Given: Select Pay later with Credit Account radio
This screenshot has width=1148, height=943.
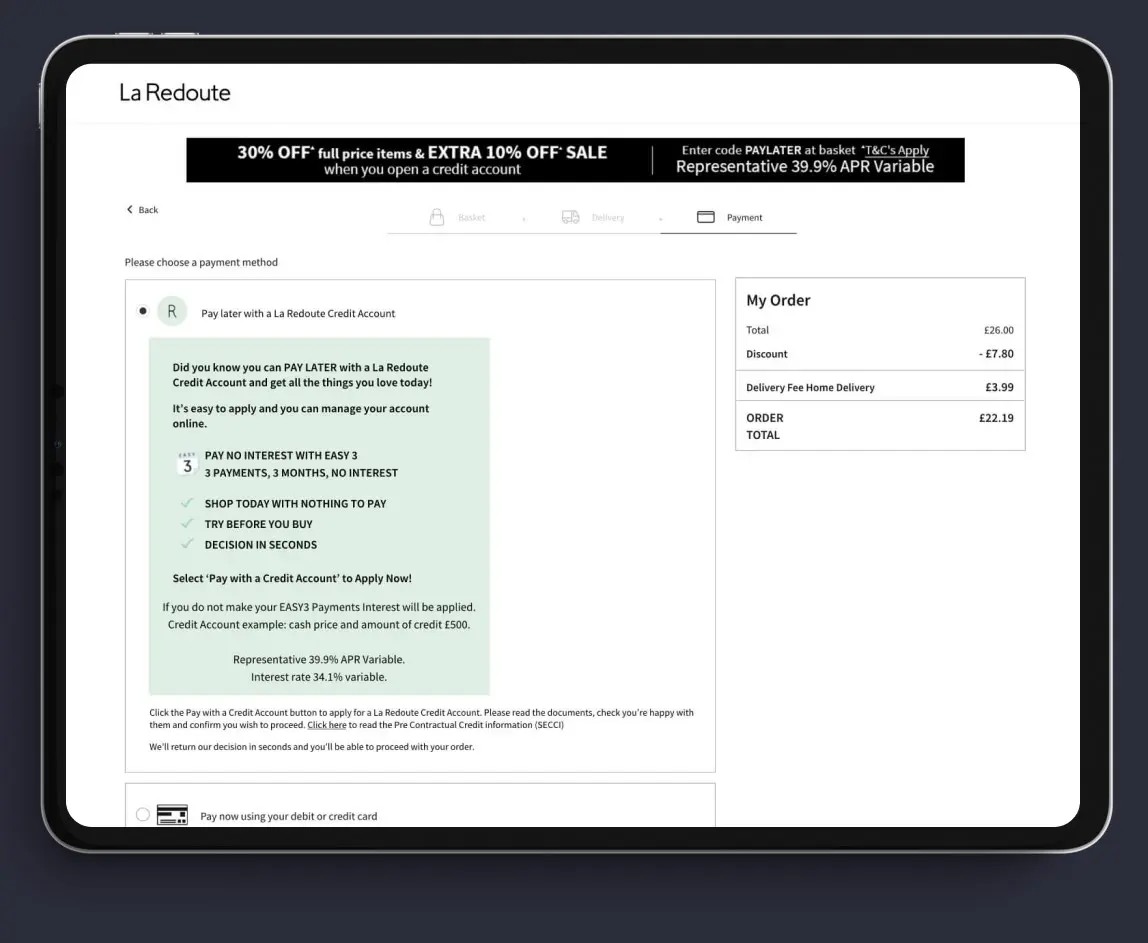Looking at the screenshot, I should tap(143, 311).
